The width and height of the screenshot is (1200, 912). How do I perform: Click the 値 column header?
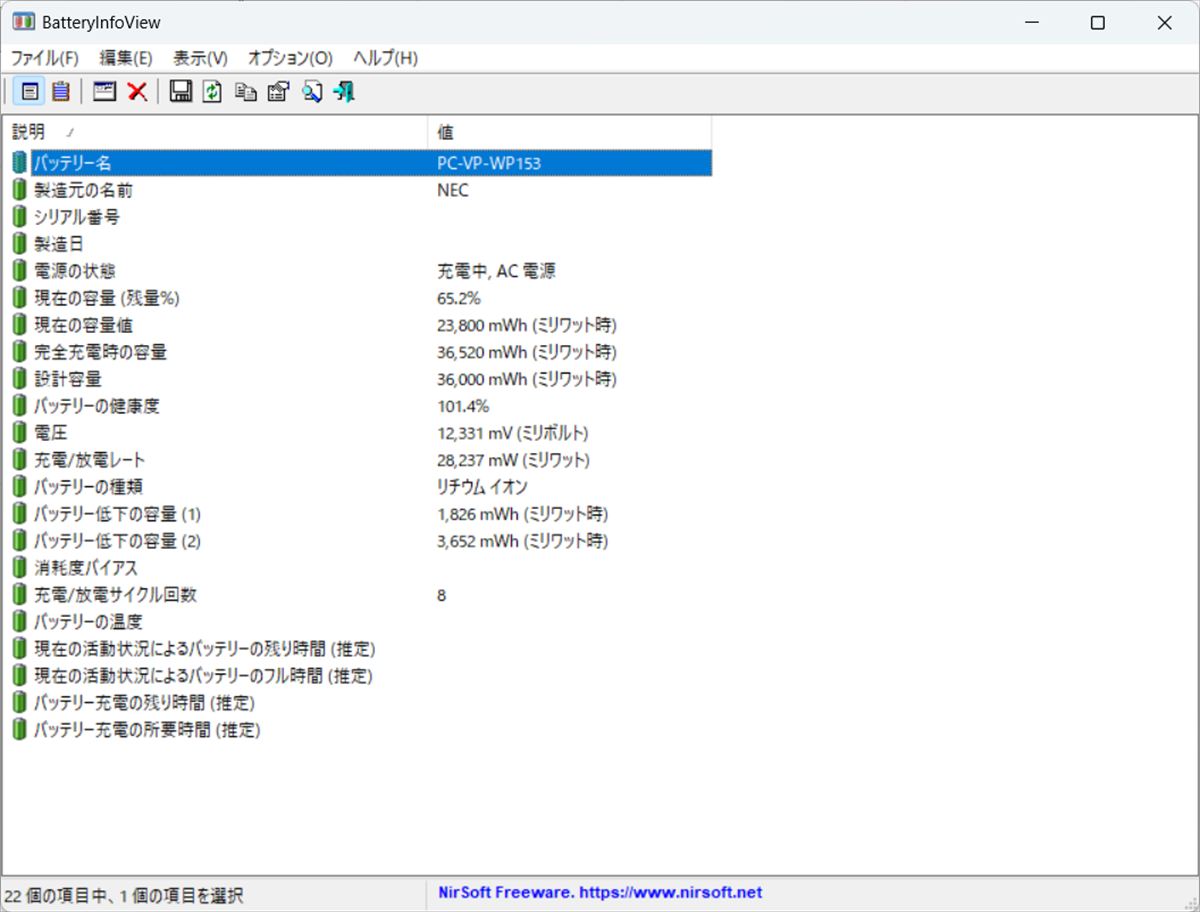click(x=568, y=132)
